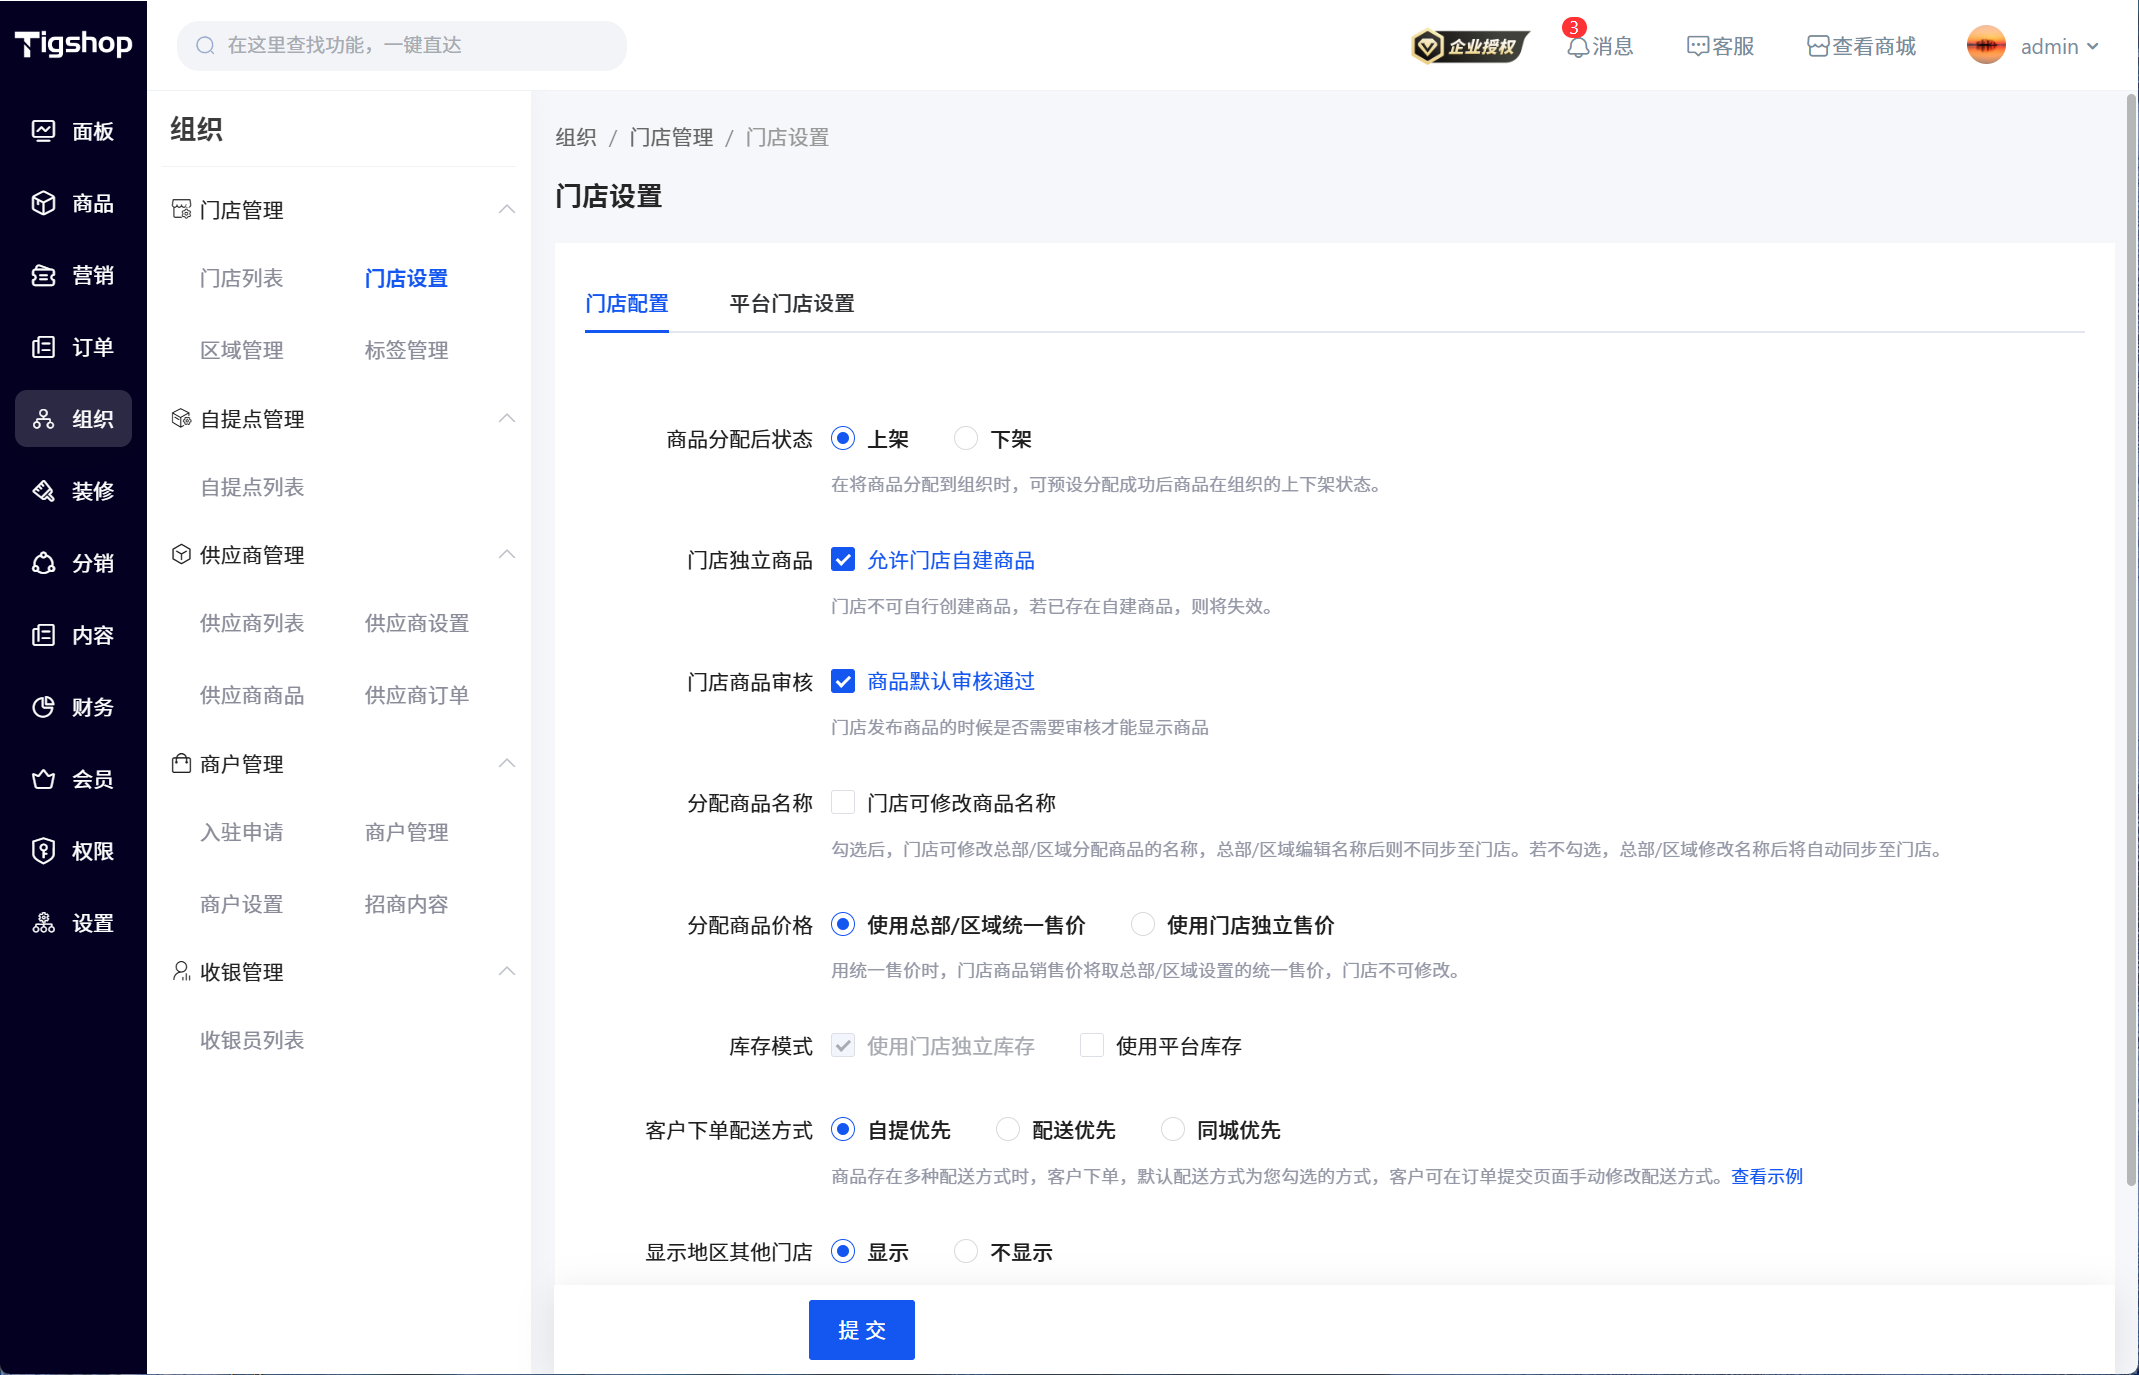Uncheck 允许门店自建商品 checkbox
This screenshot has height=1375, width=2139.
843,560
